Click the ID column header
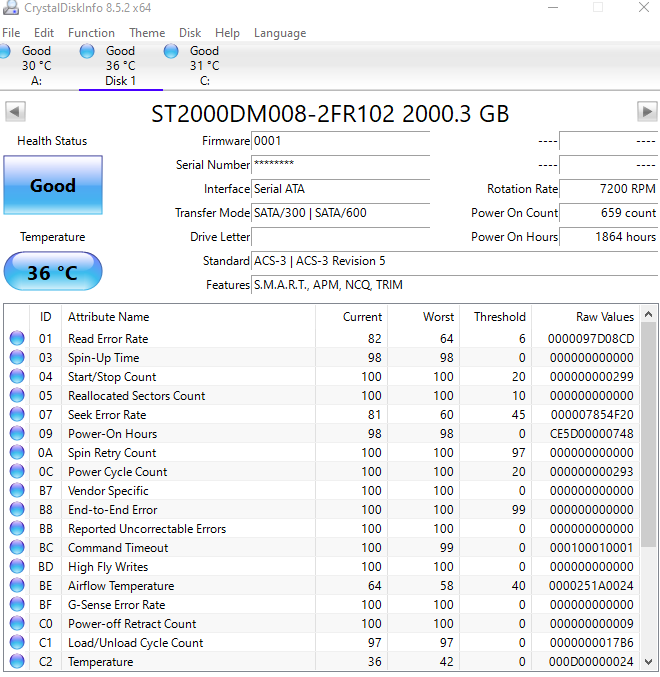Image resolution: width=660 pixels, height=677 pixels. click(x=45, y=317)
